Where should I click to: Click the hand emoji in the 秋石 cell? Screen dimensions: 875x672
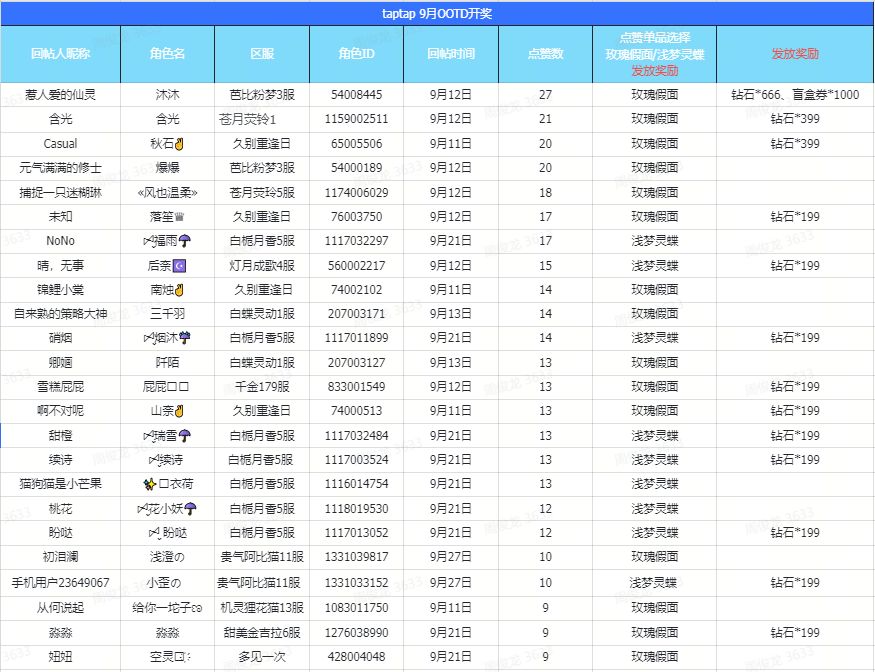[179, 144]
